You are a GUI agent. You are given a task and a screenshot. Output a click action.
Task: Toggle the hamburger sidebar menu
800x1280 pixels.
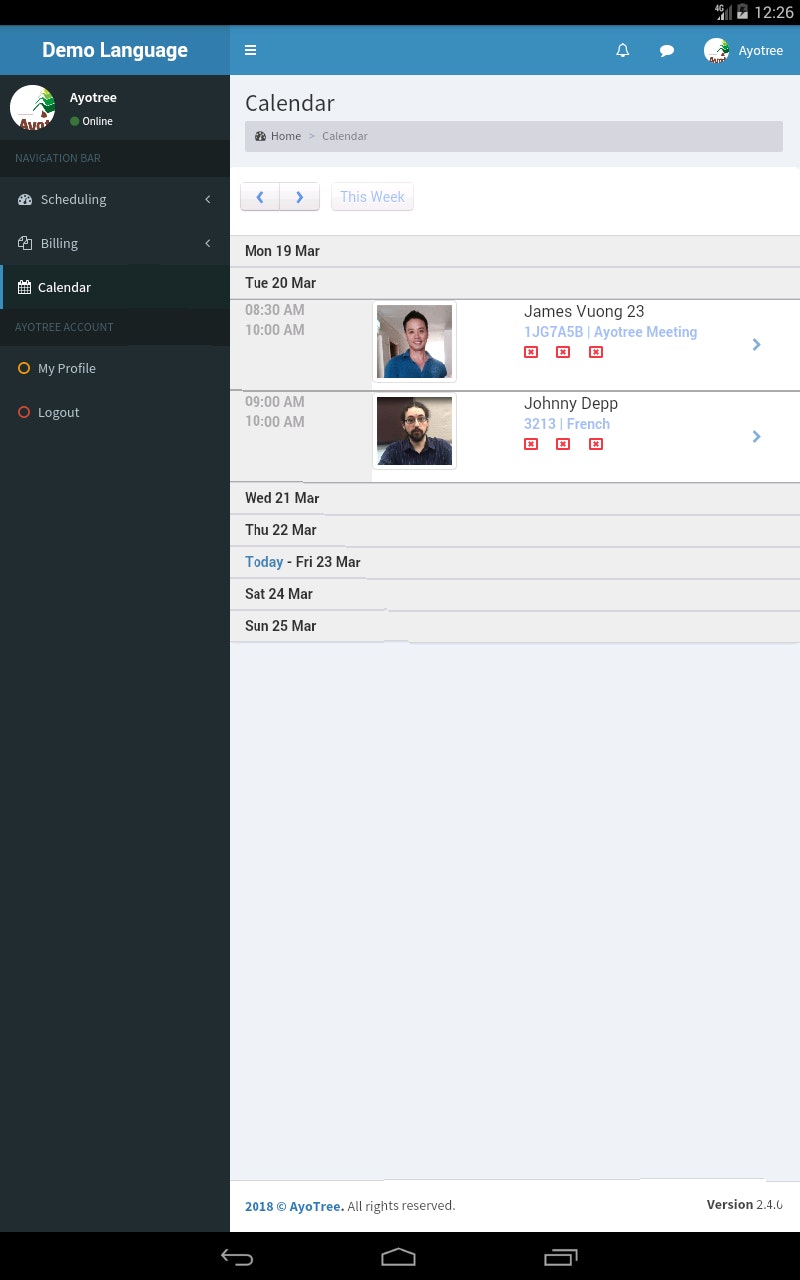coord(250,50)
